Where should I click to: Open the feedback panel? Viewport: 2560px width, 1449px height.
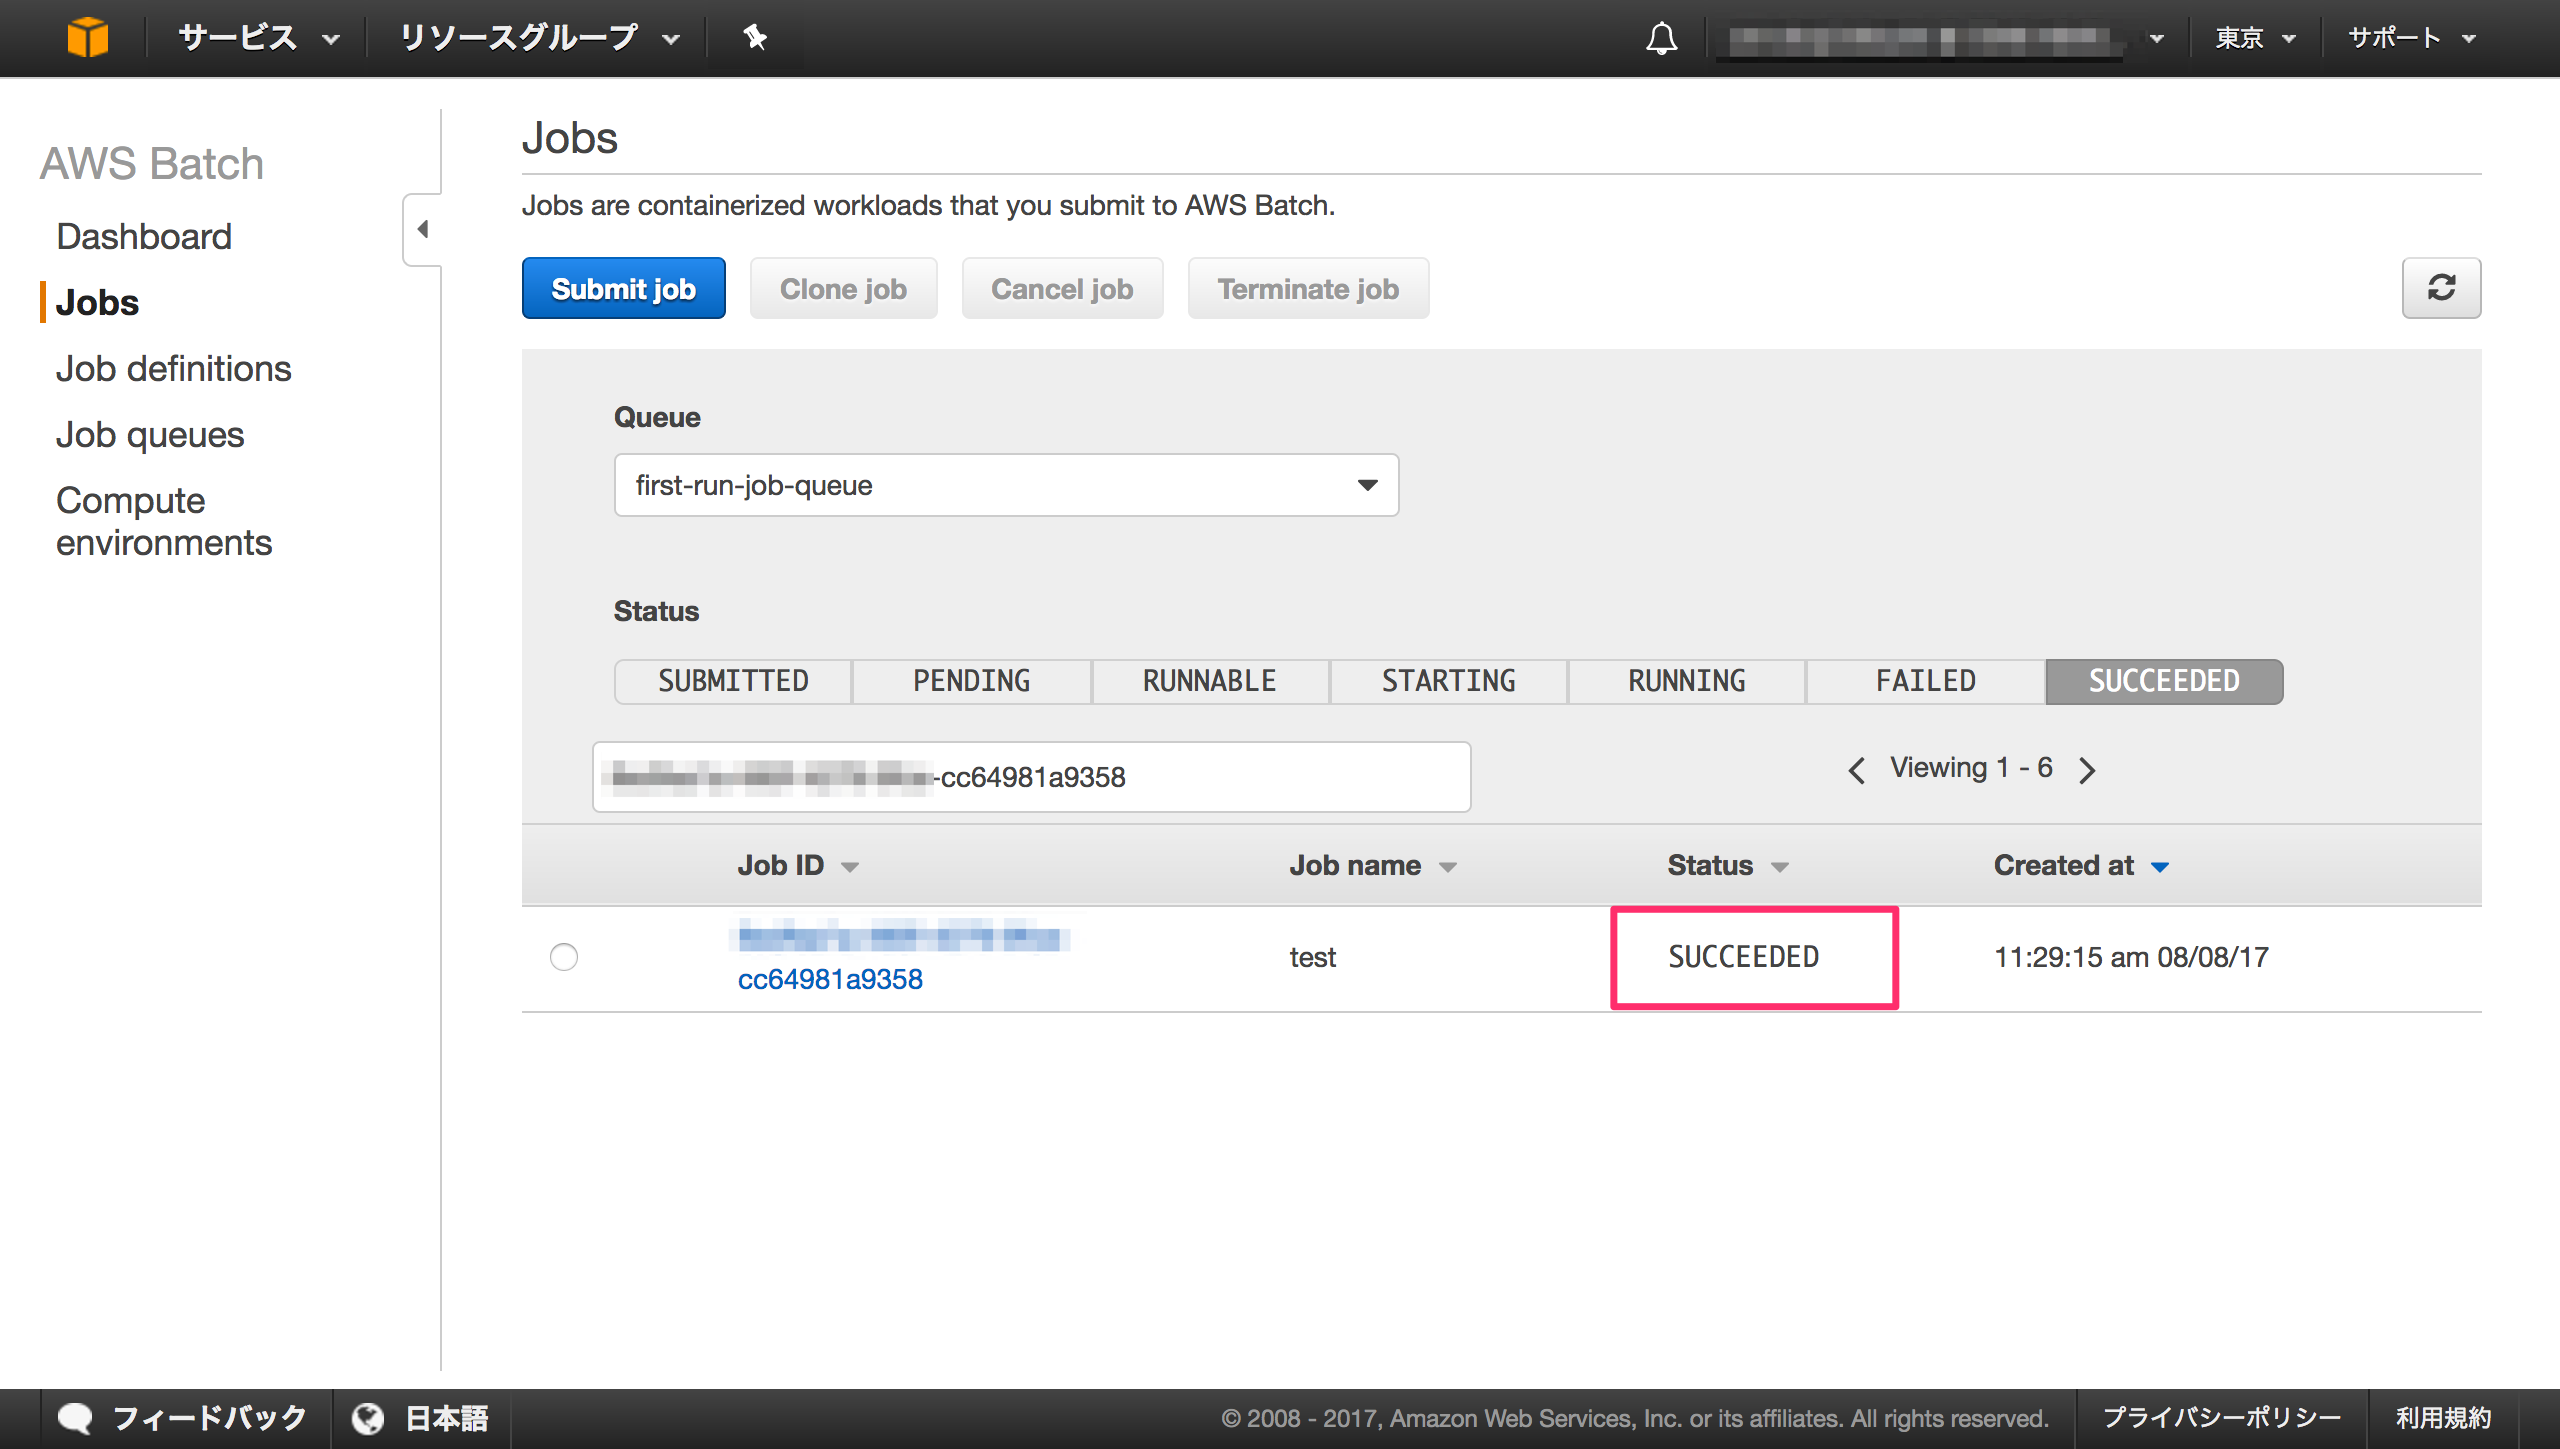point(185,1417)
